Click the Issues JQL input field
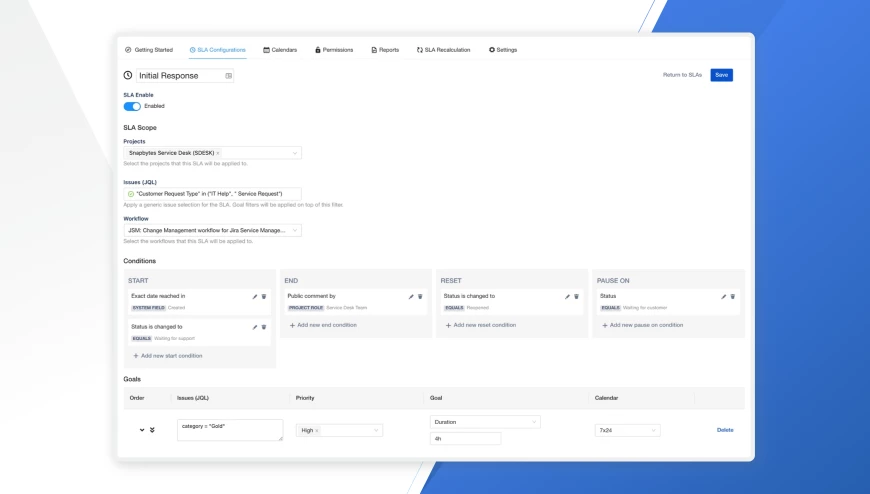 213,194
